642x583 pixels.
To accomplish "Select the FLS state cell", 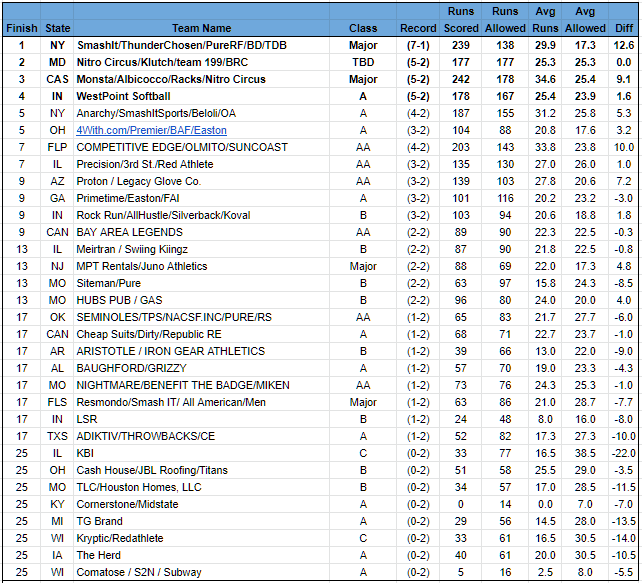I will click(57, 402).
